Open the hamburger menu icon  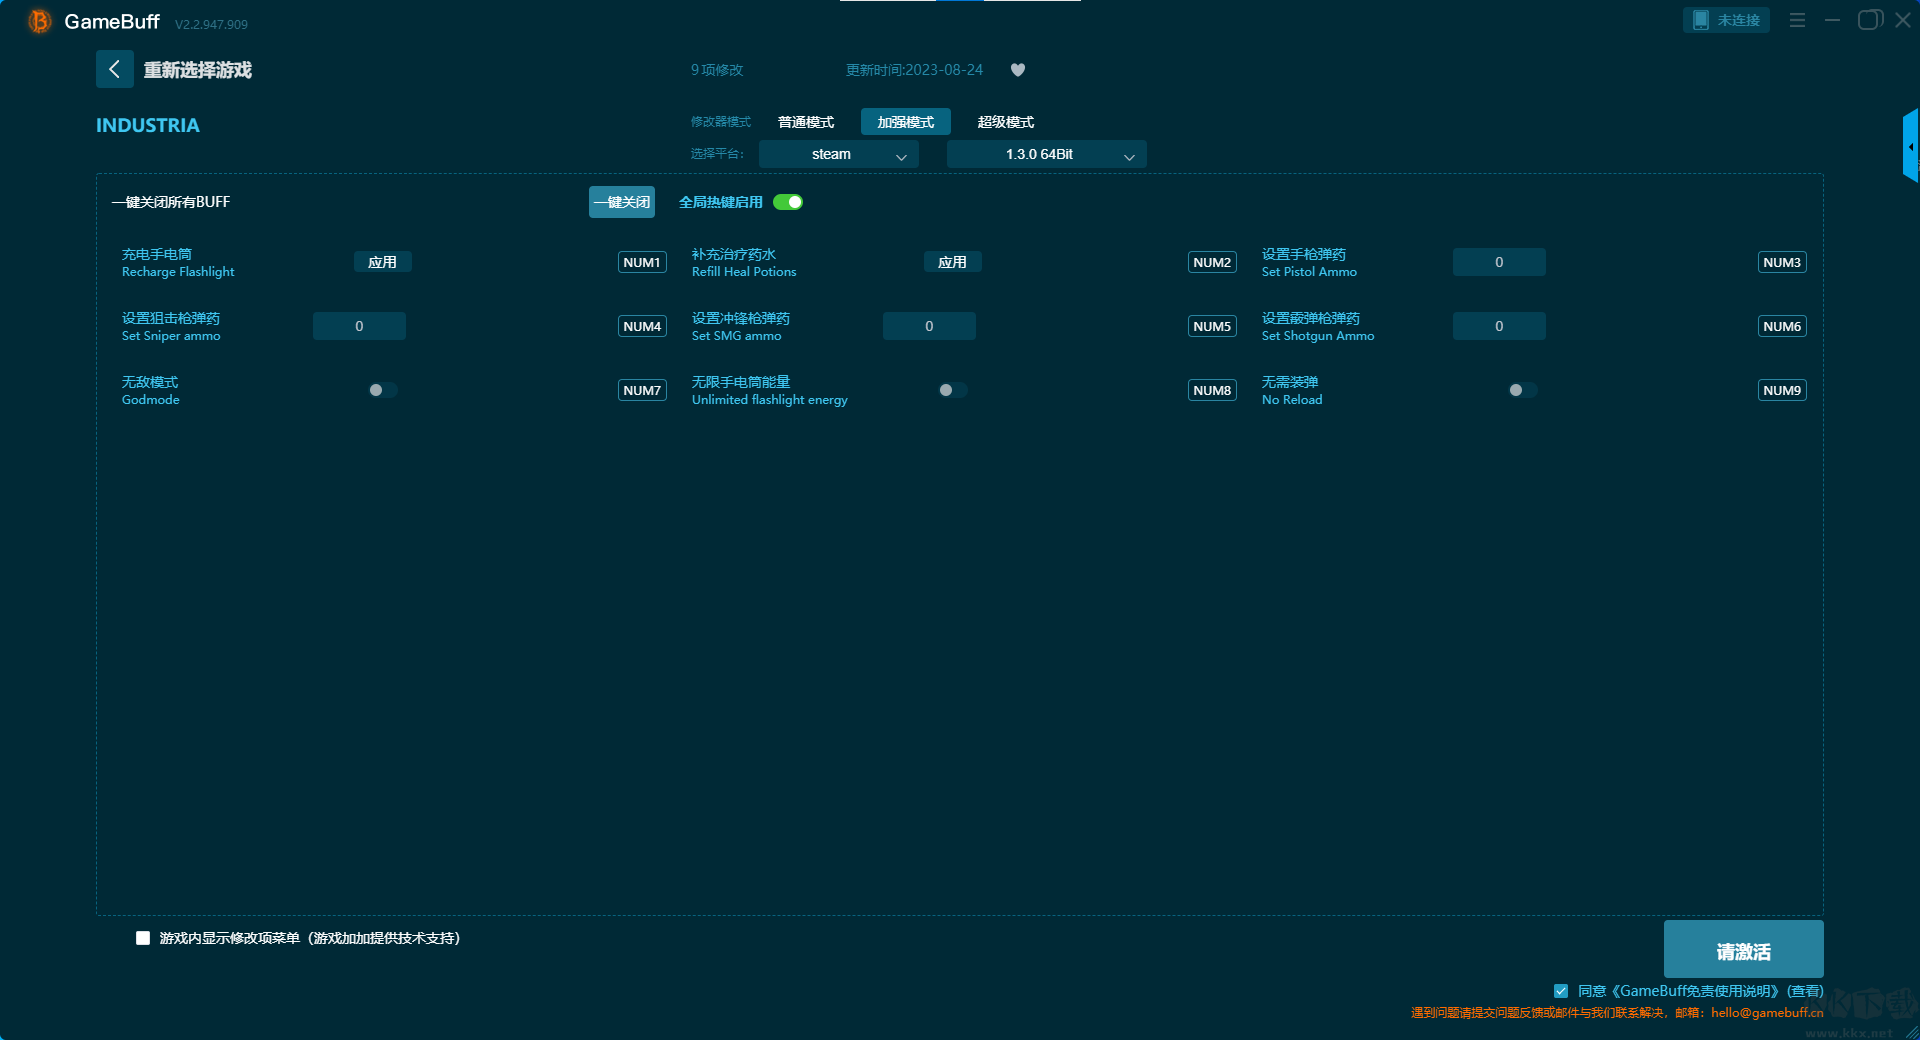(x=1797, y=20)
